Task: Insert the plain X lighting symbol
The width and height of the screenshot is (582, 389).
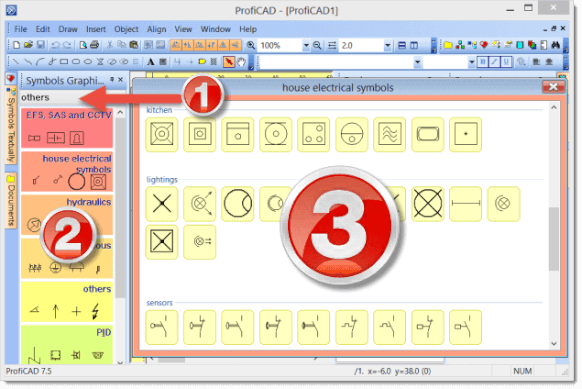Action: click(x=162, y=203)
